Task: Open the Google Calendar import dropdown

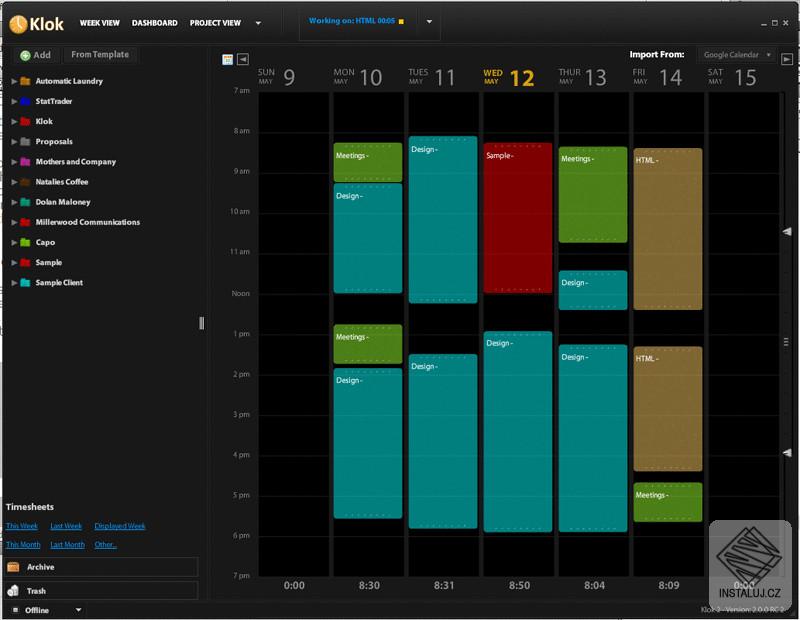Action: tap(736, 55)
